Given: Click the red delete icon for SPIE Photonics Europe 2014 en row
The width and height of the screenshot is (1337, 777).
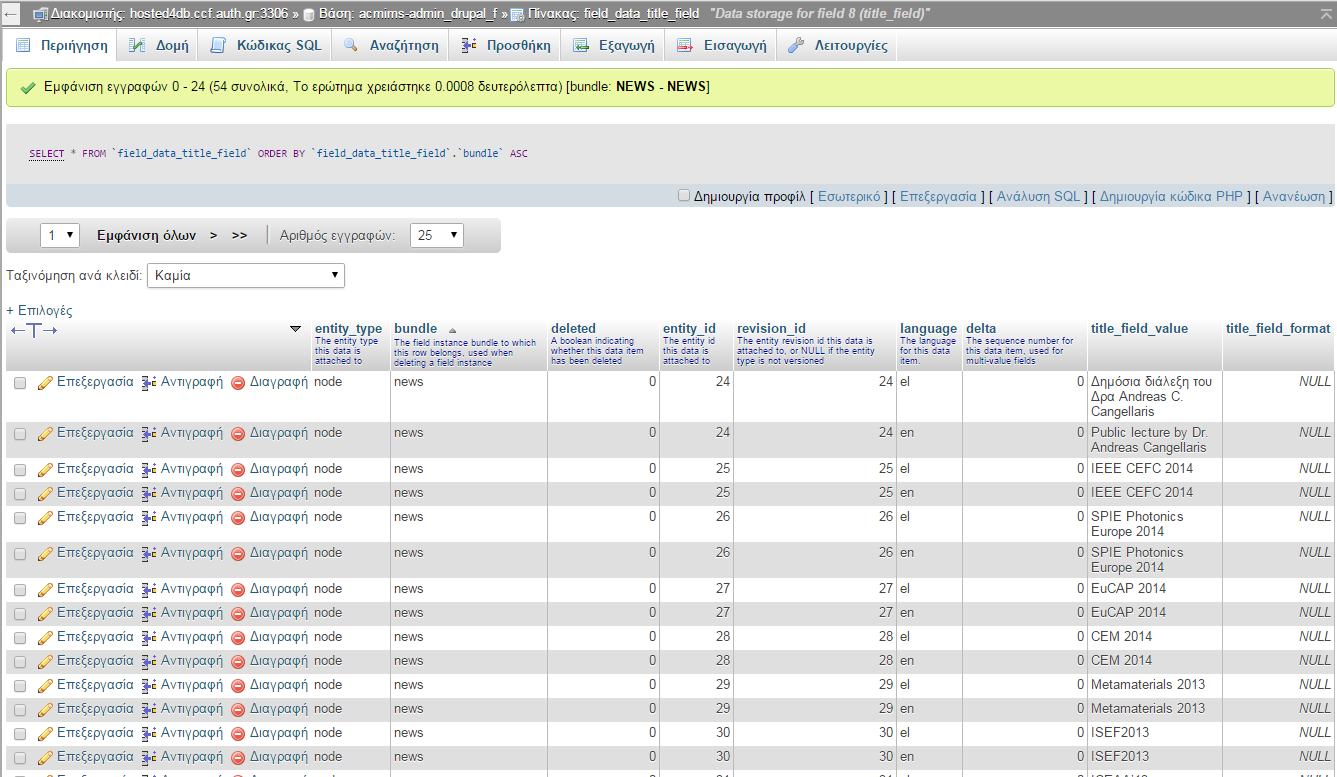Looking at the screenshot, I should (x=238, y=554).
